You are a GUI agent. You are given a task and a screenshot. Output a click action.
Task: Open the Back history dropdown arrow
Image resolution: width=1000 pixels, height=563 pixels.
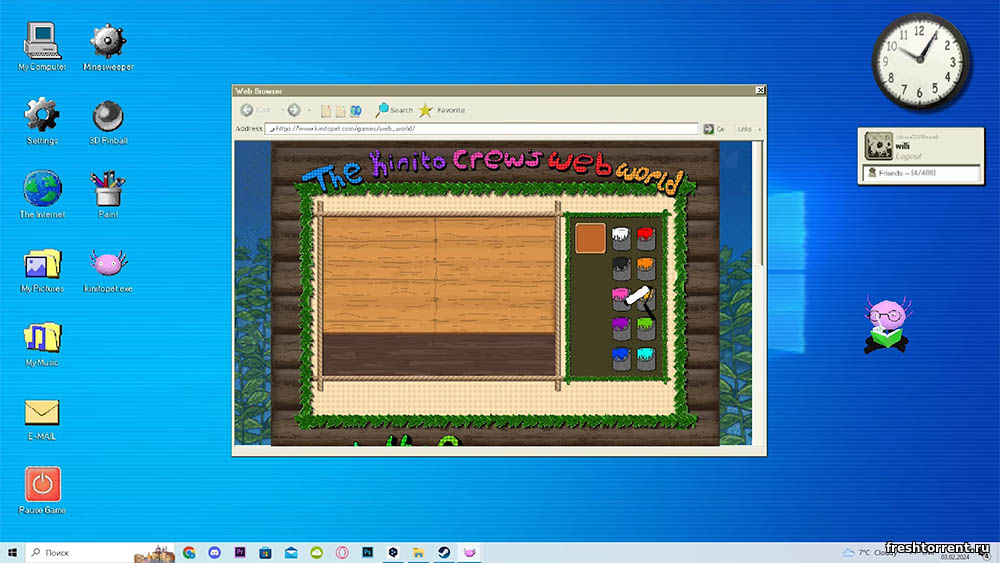pos(283,110)
